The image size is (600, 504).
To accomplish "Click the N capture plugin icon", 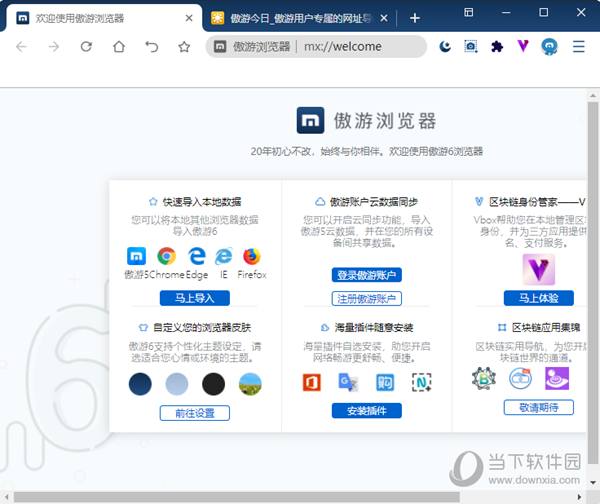I will pyautogui.click(x=422, y=383).
